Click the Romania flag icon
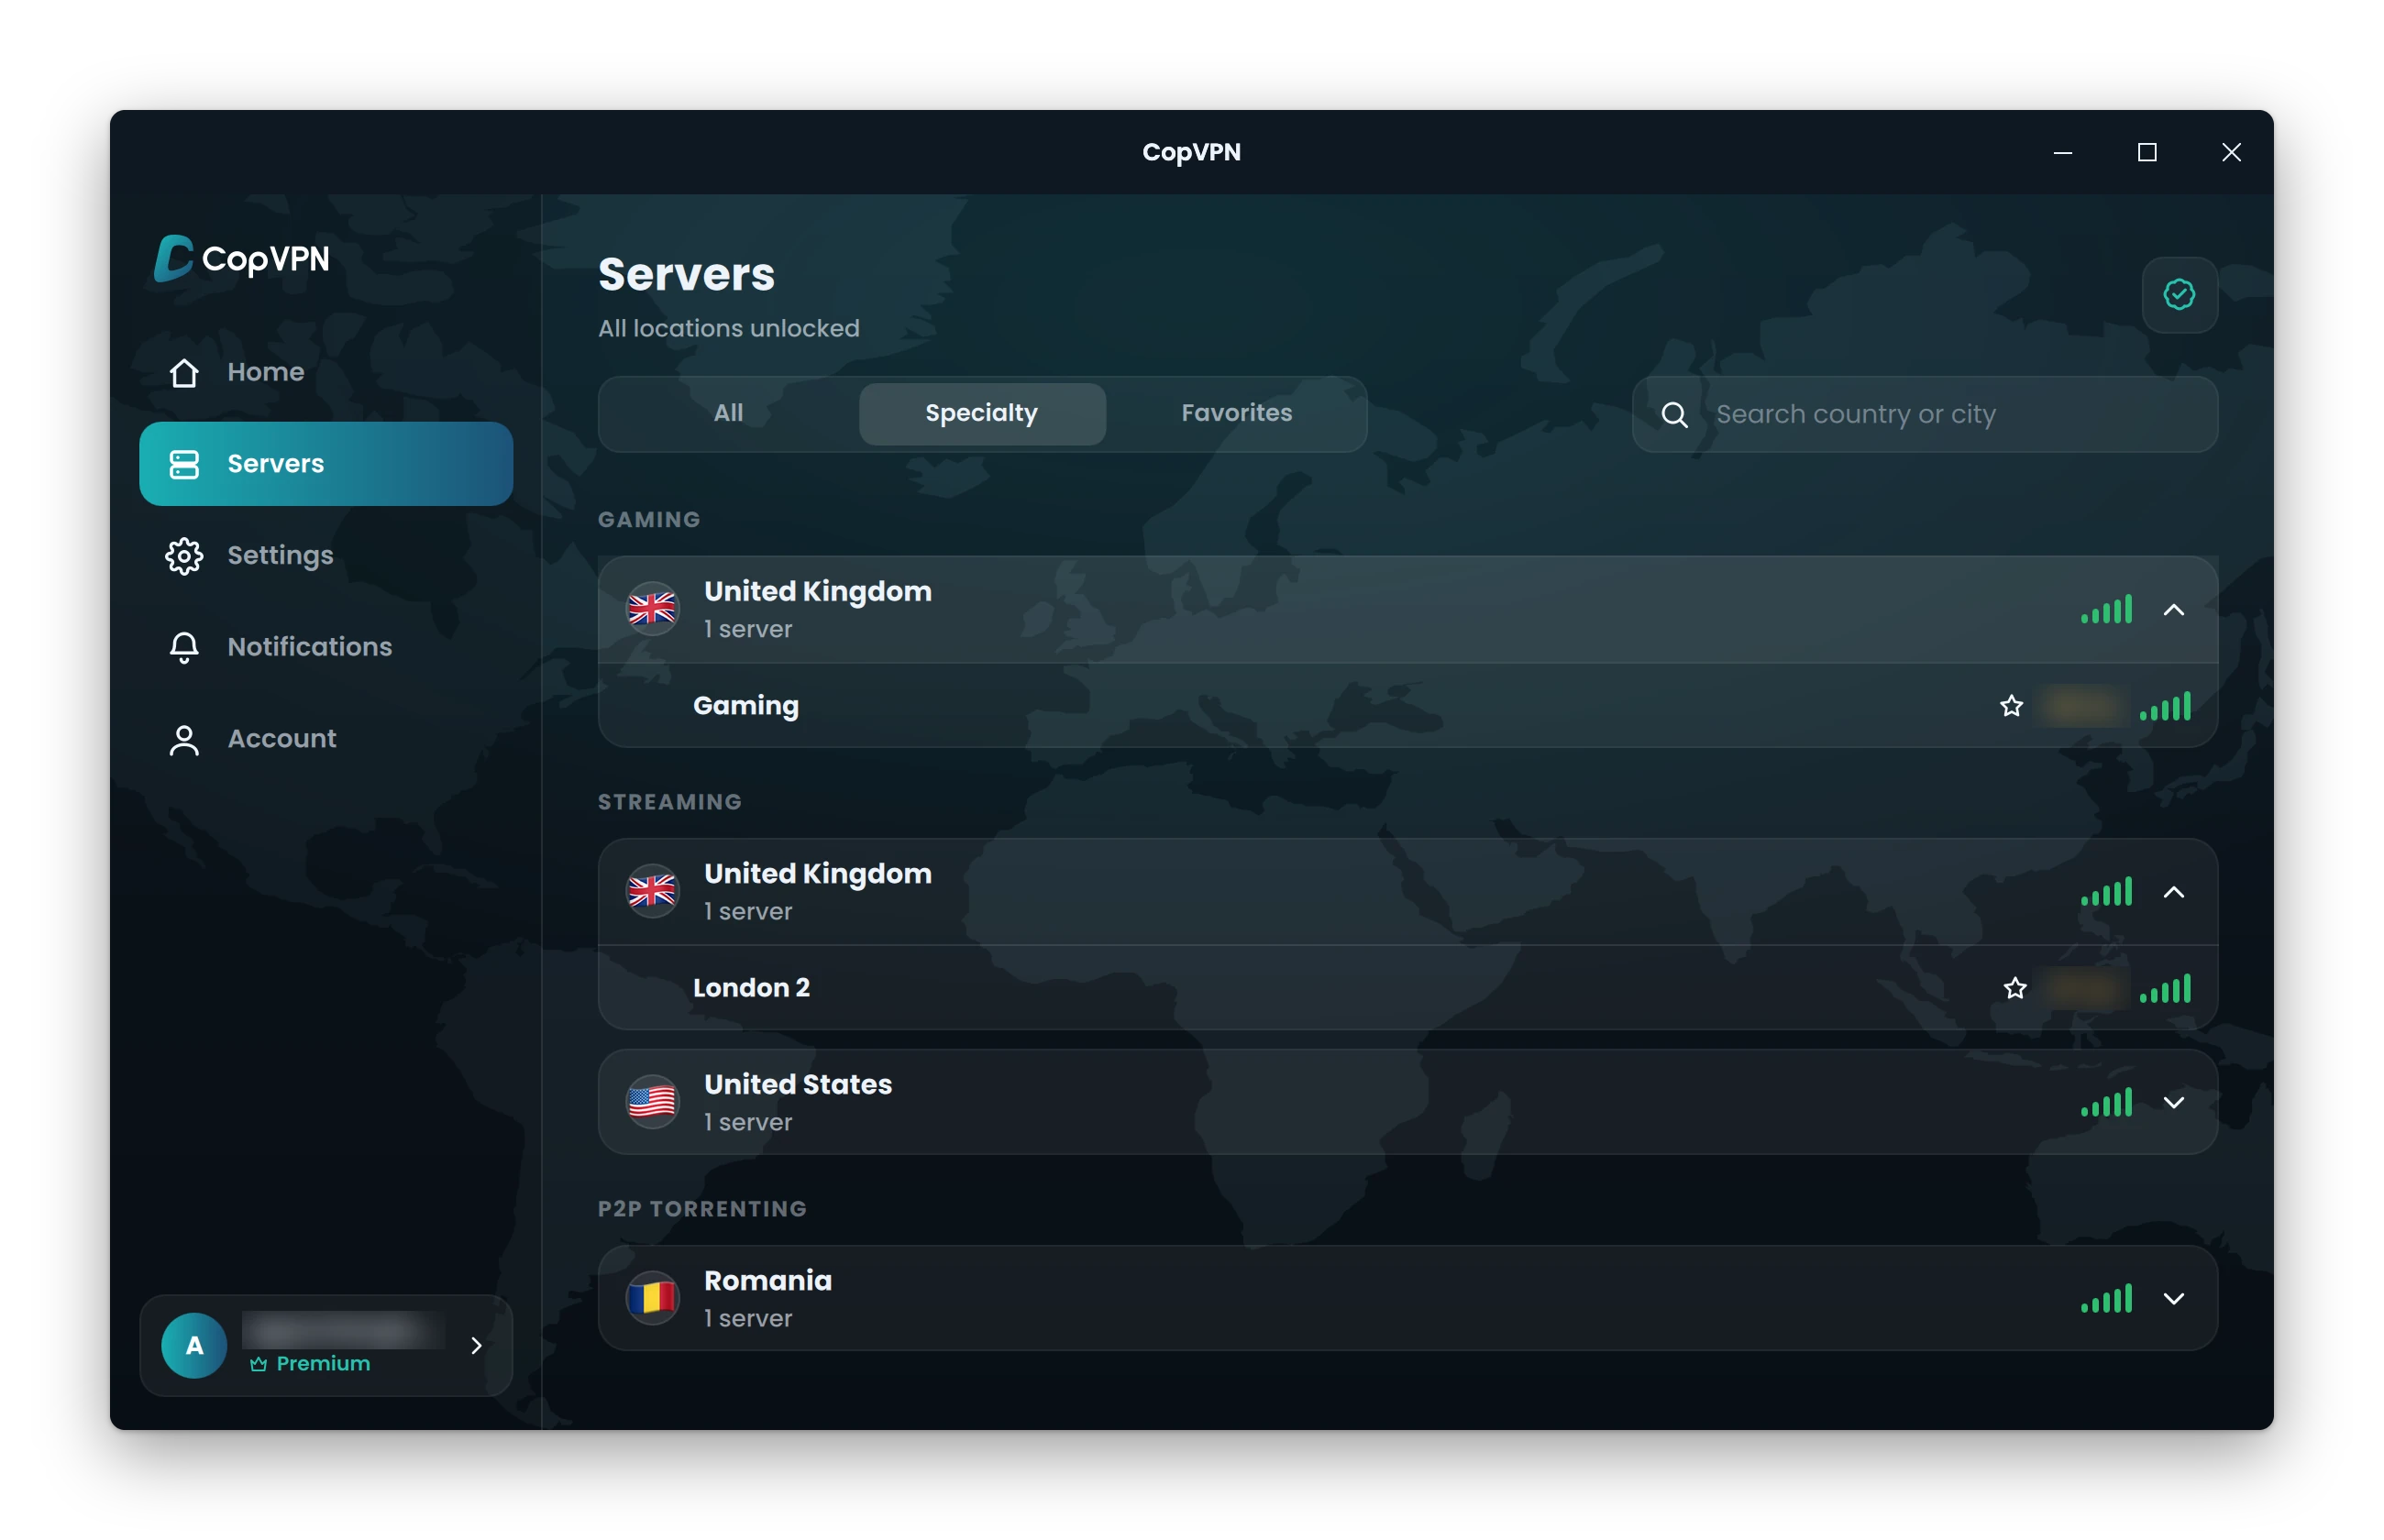This screenshot has width=2384, height=1540. (x=652, y=1298)
